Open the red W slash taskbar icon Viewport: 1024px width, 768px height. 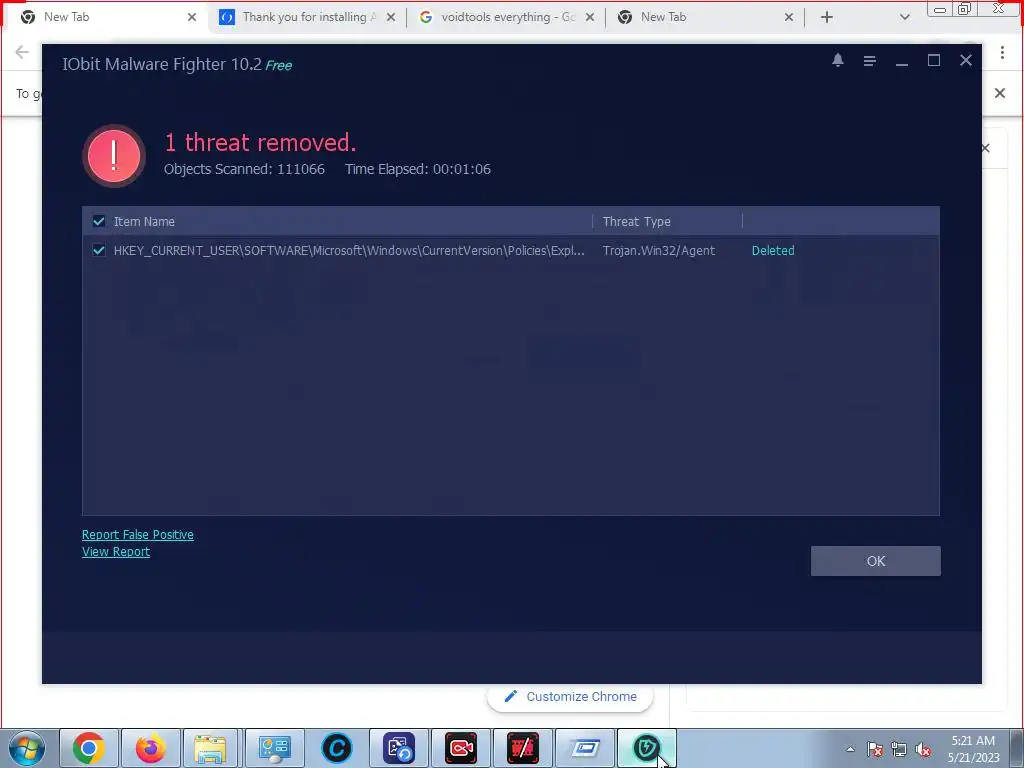(522, 748)
